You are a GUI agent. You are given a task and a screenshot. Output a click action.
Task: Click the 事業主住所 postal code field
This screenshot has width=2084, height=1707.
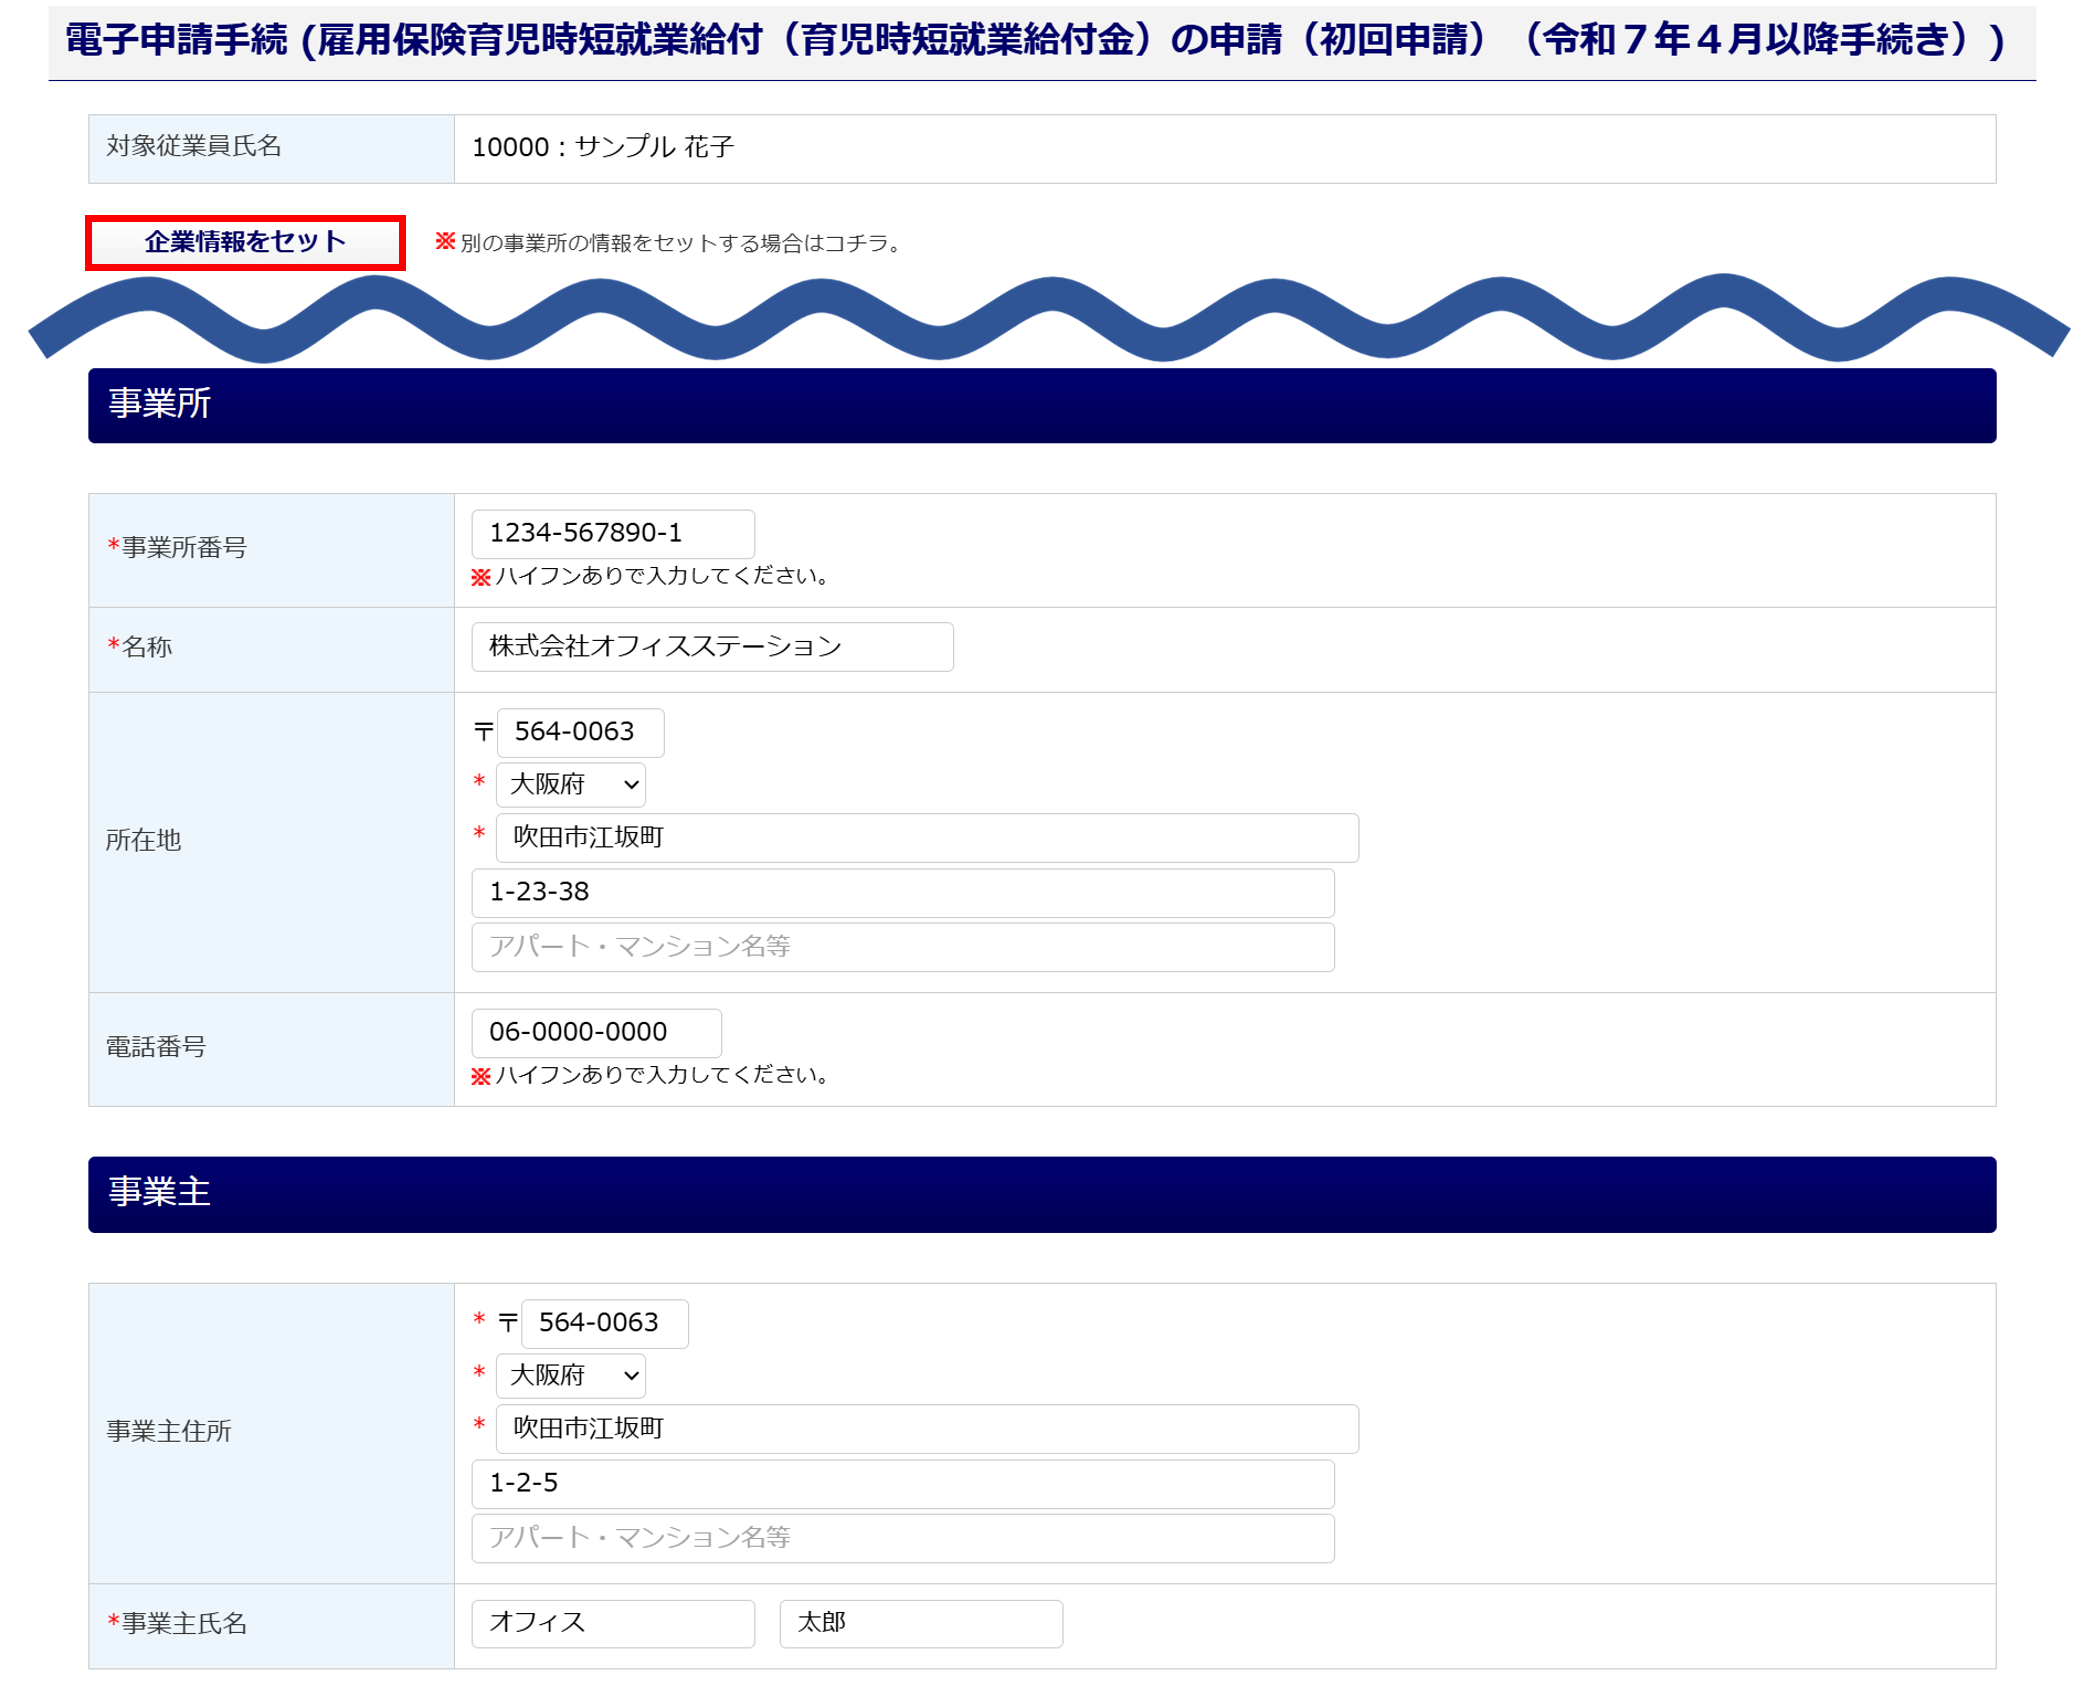604,1323
